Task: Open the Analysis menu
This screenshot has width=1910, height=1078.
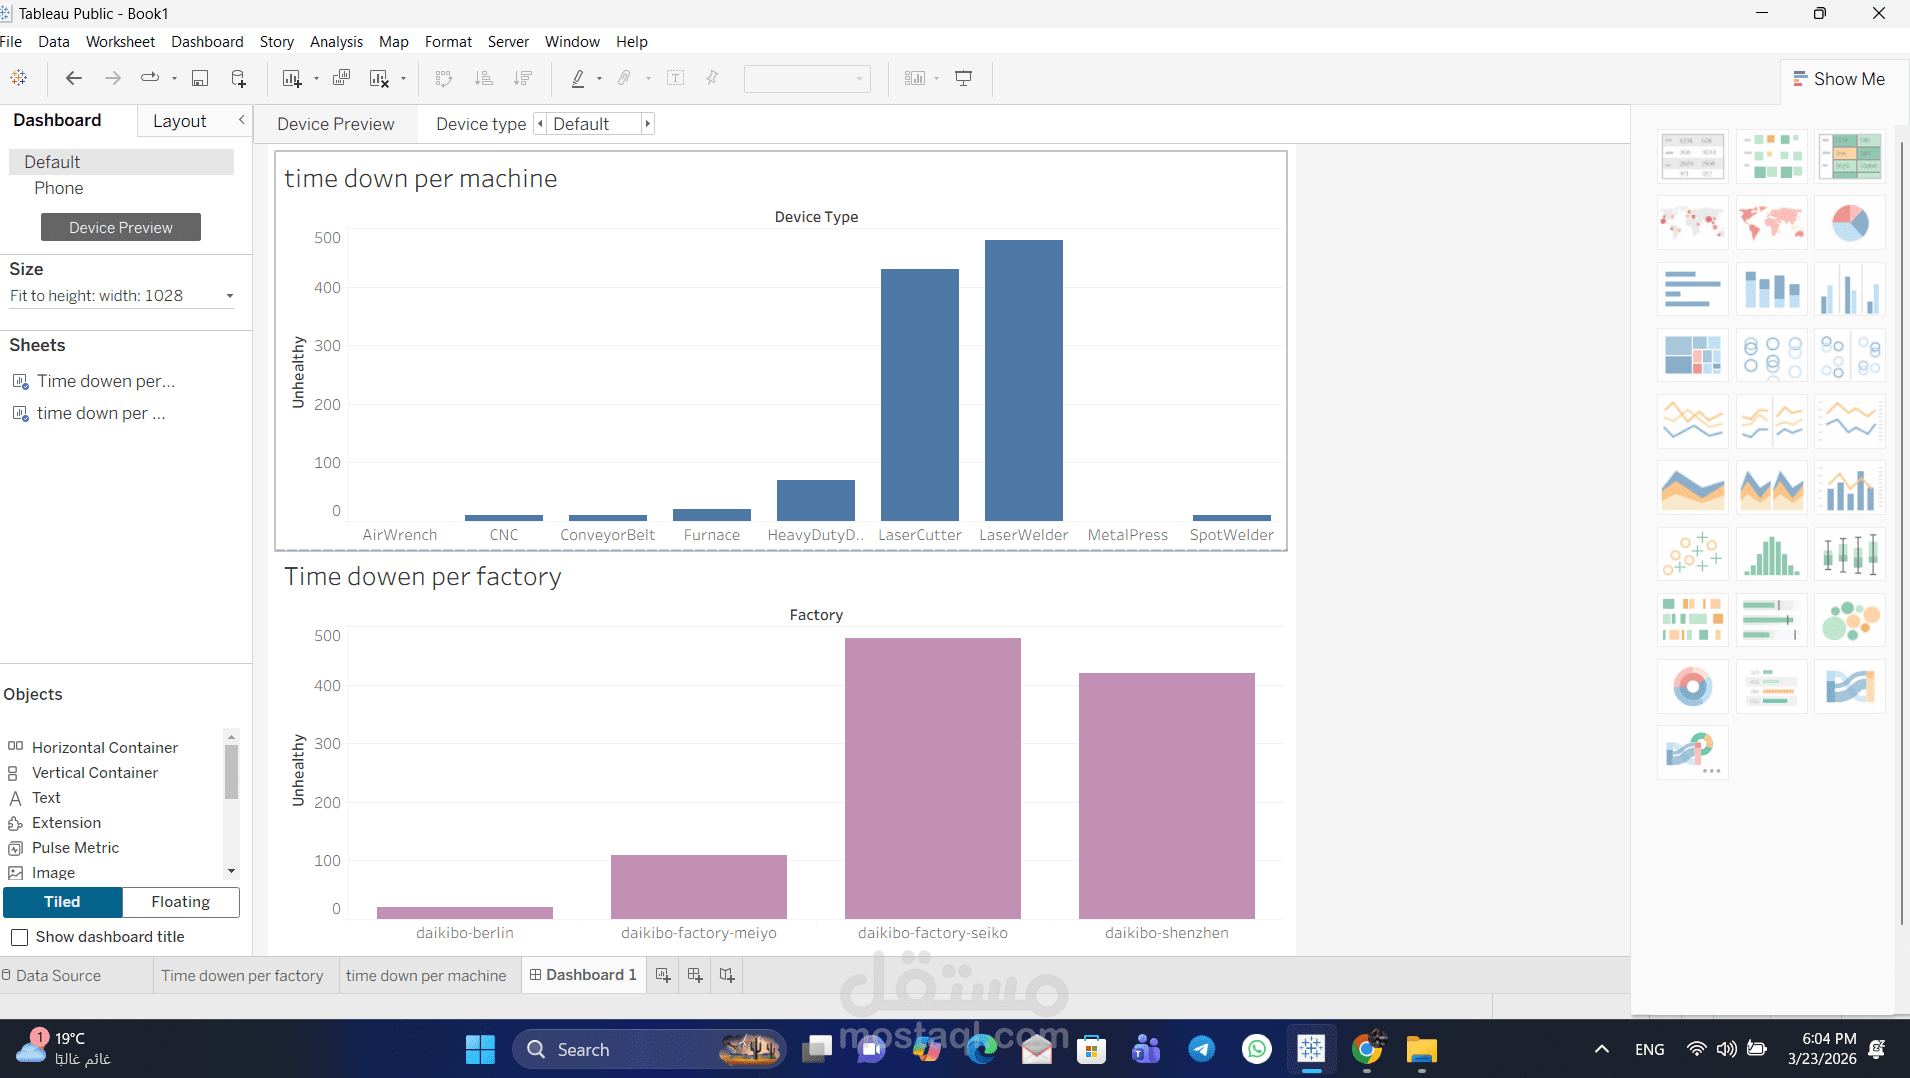Action: tap(336, 41)
